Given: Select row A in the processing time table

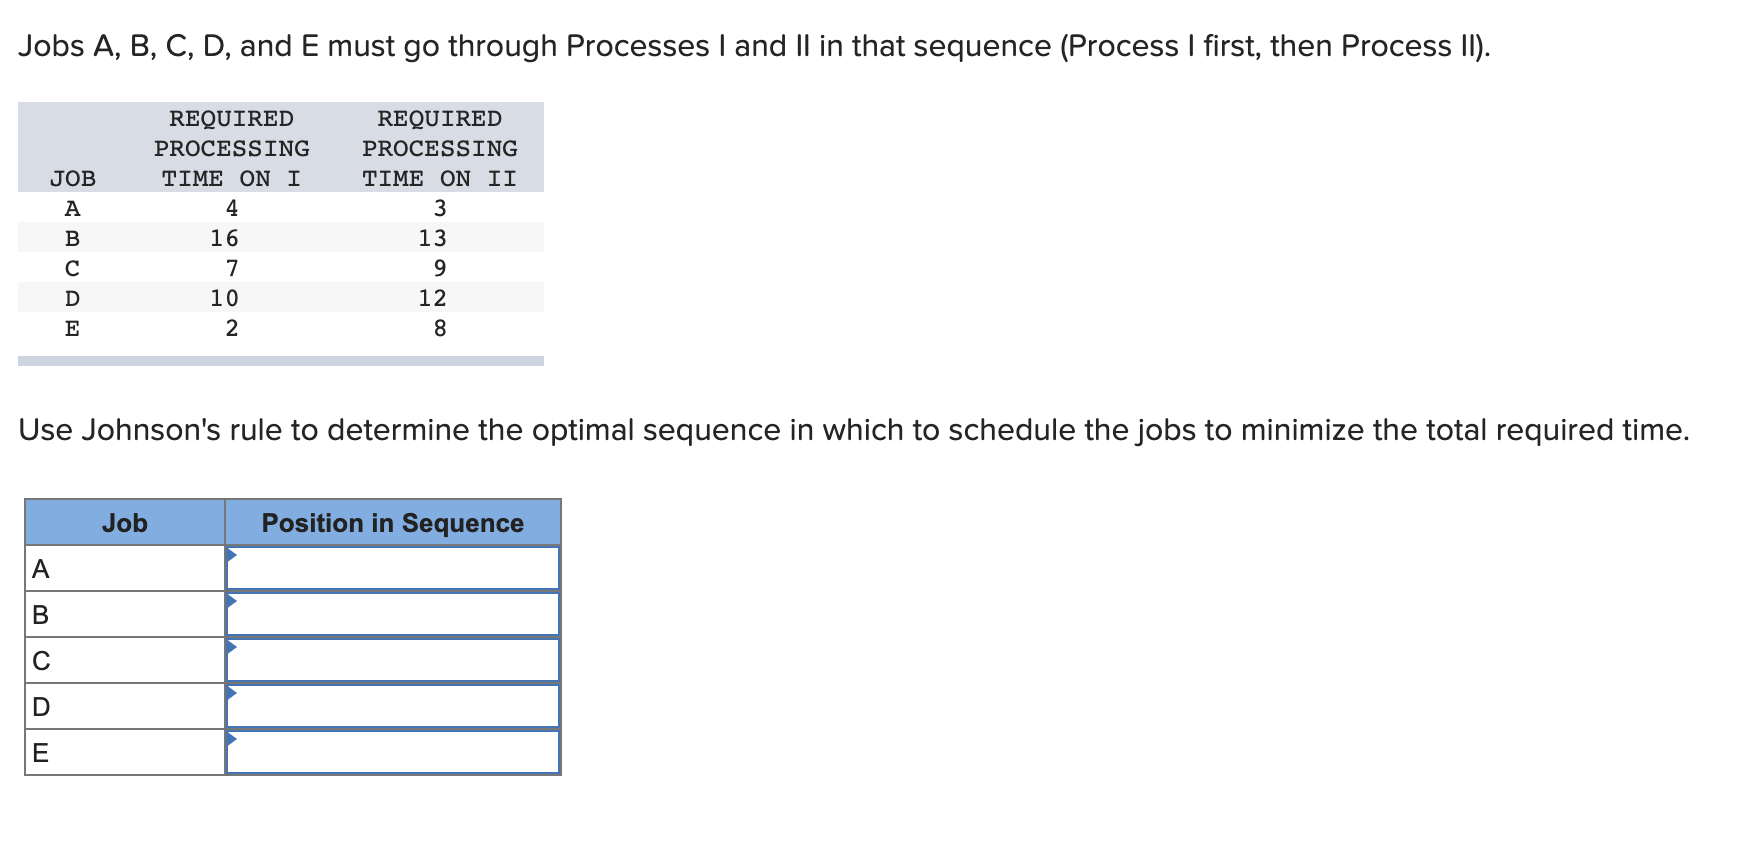Looking at the screenshot, I should pos(280,208).
